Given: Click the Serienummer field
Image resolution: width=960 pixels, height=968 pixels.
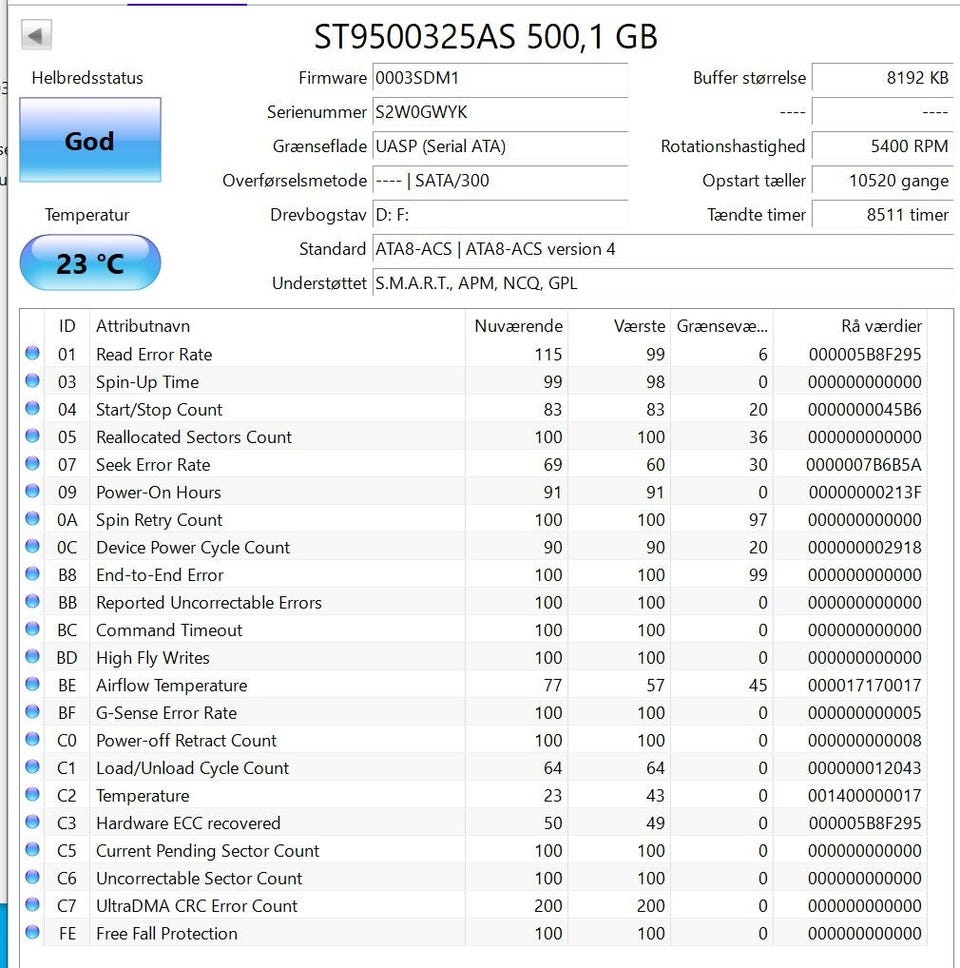Looking at the screenshot, I should (x=500, y=112).
